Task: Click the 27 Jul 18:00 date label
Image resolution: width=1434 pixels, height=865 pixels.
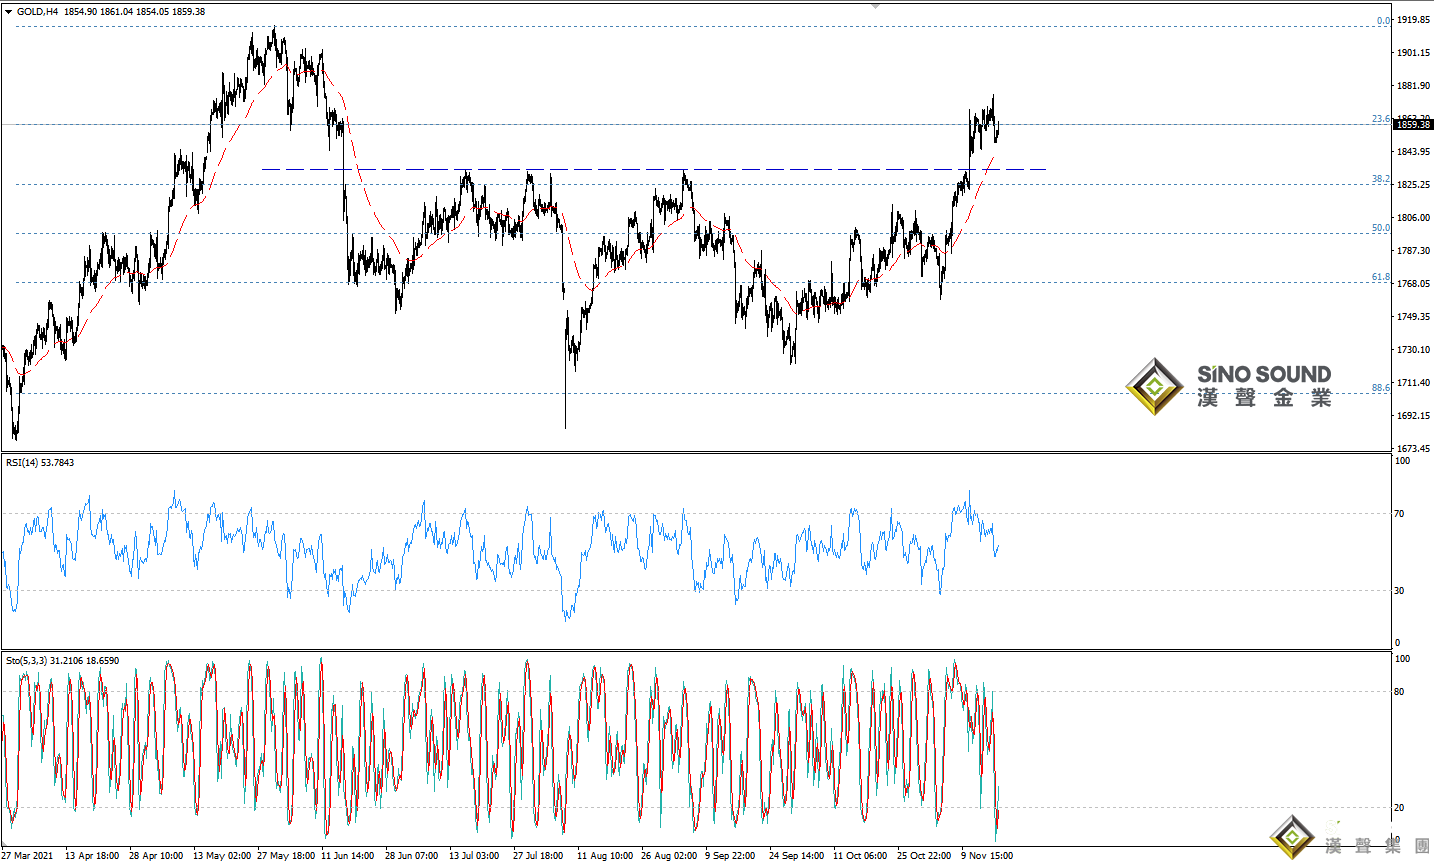Action: [538, 856]
